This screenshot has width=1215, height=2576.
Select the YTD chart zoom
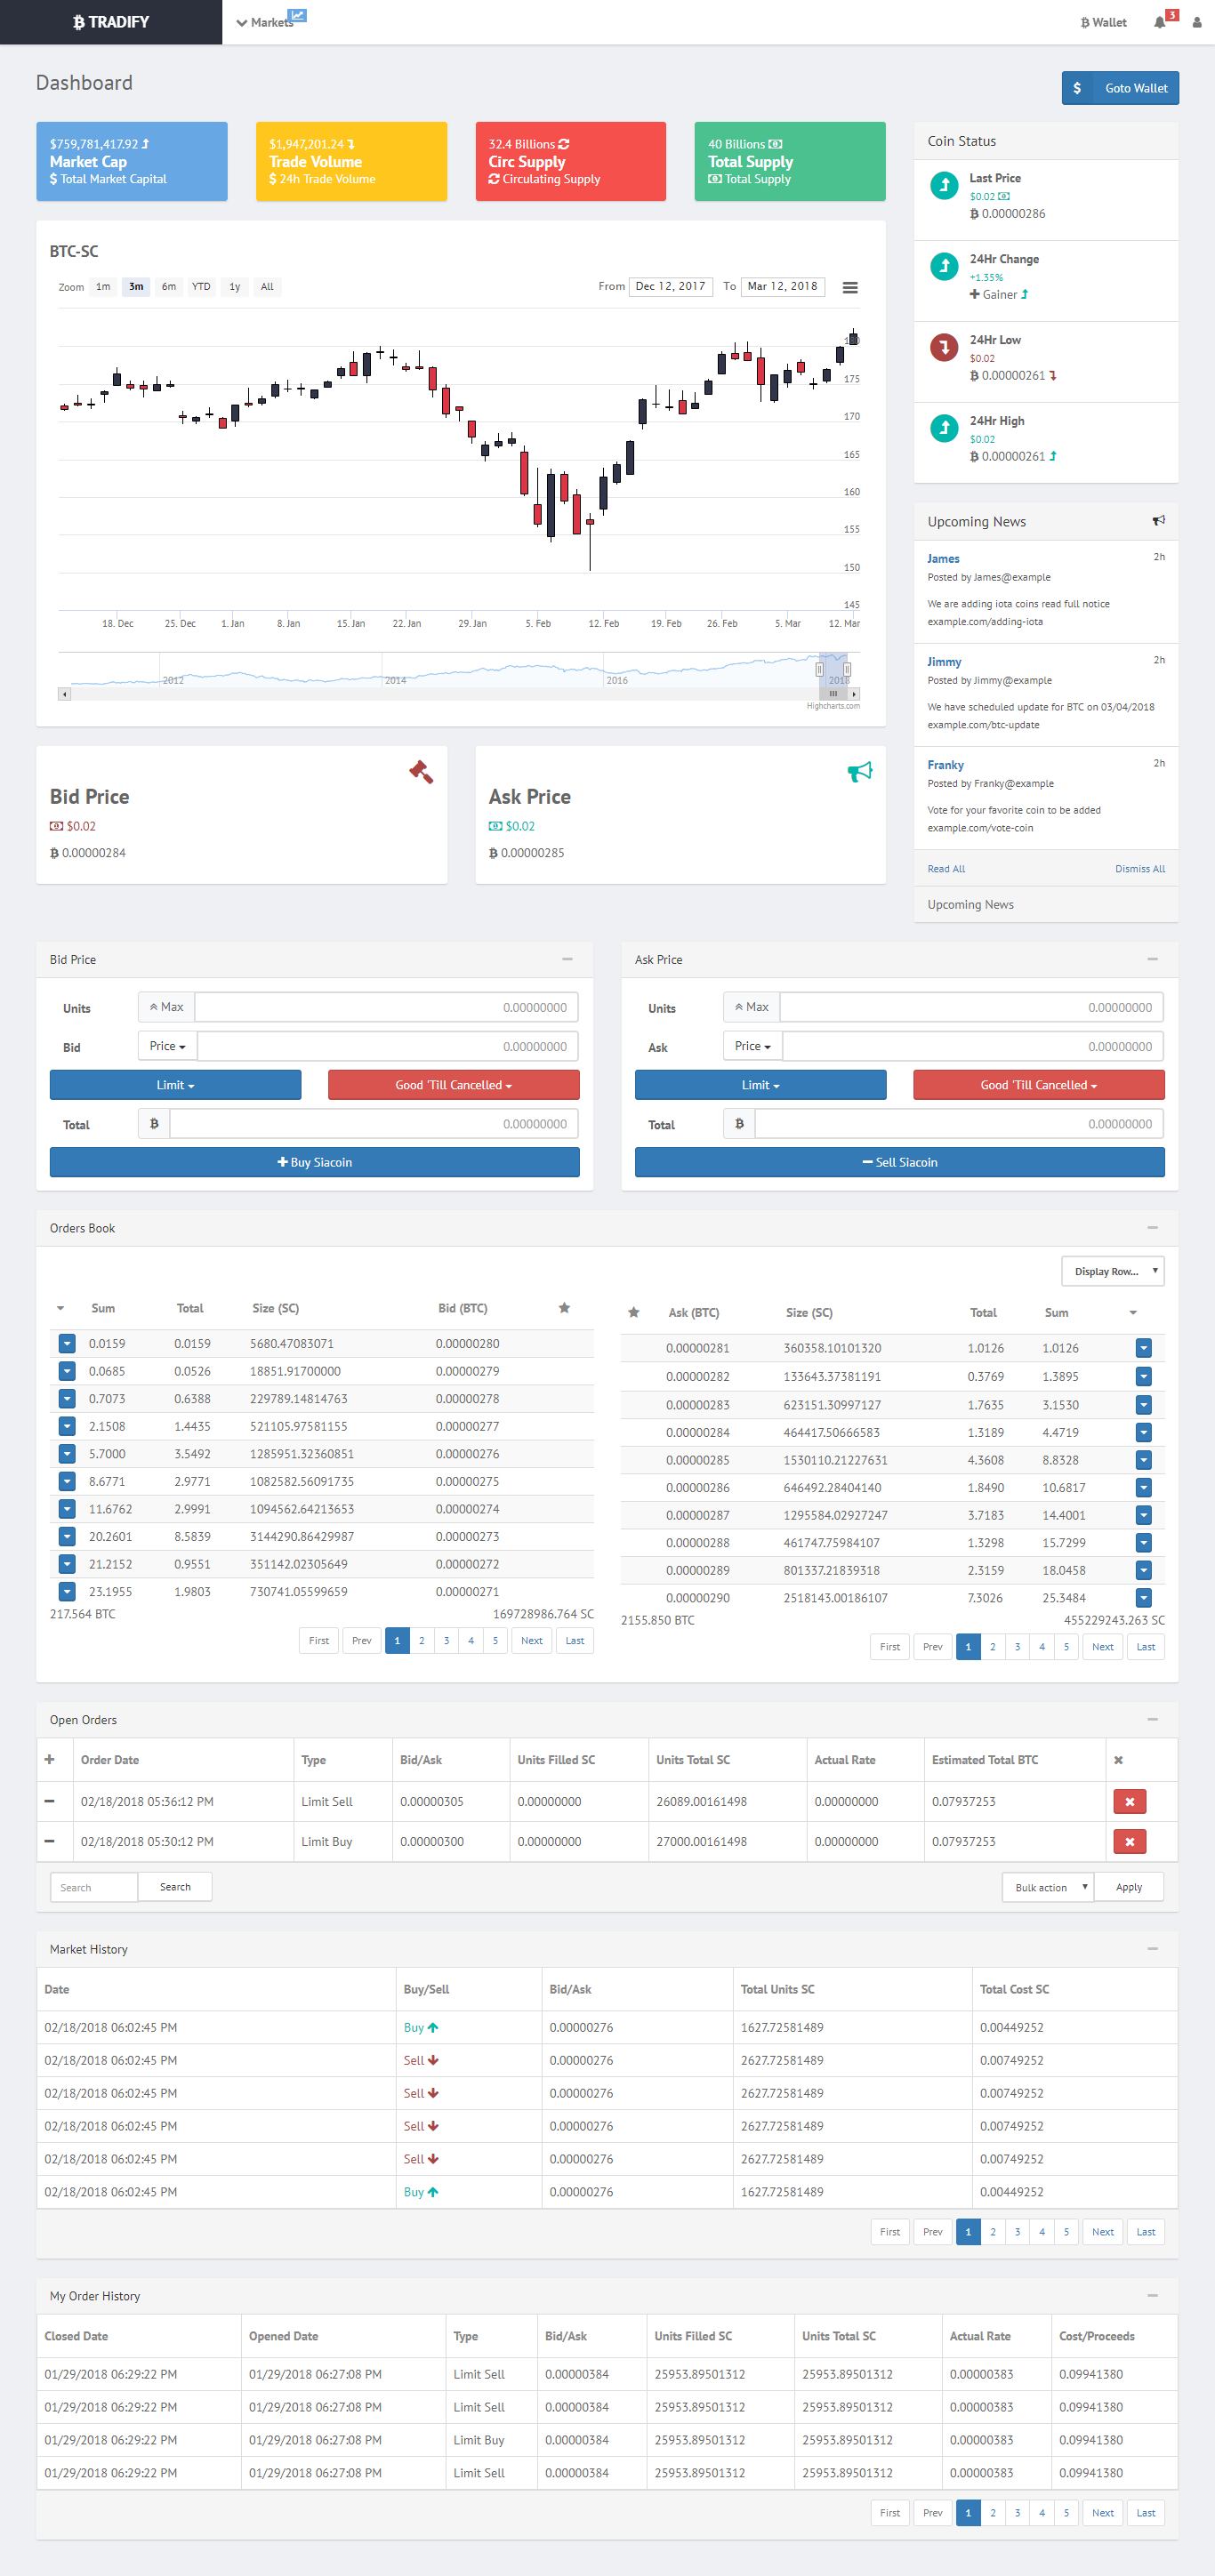click(x=201, y=287)
